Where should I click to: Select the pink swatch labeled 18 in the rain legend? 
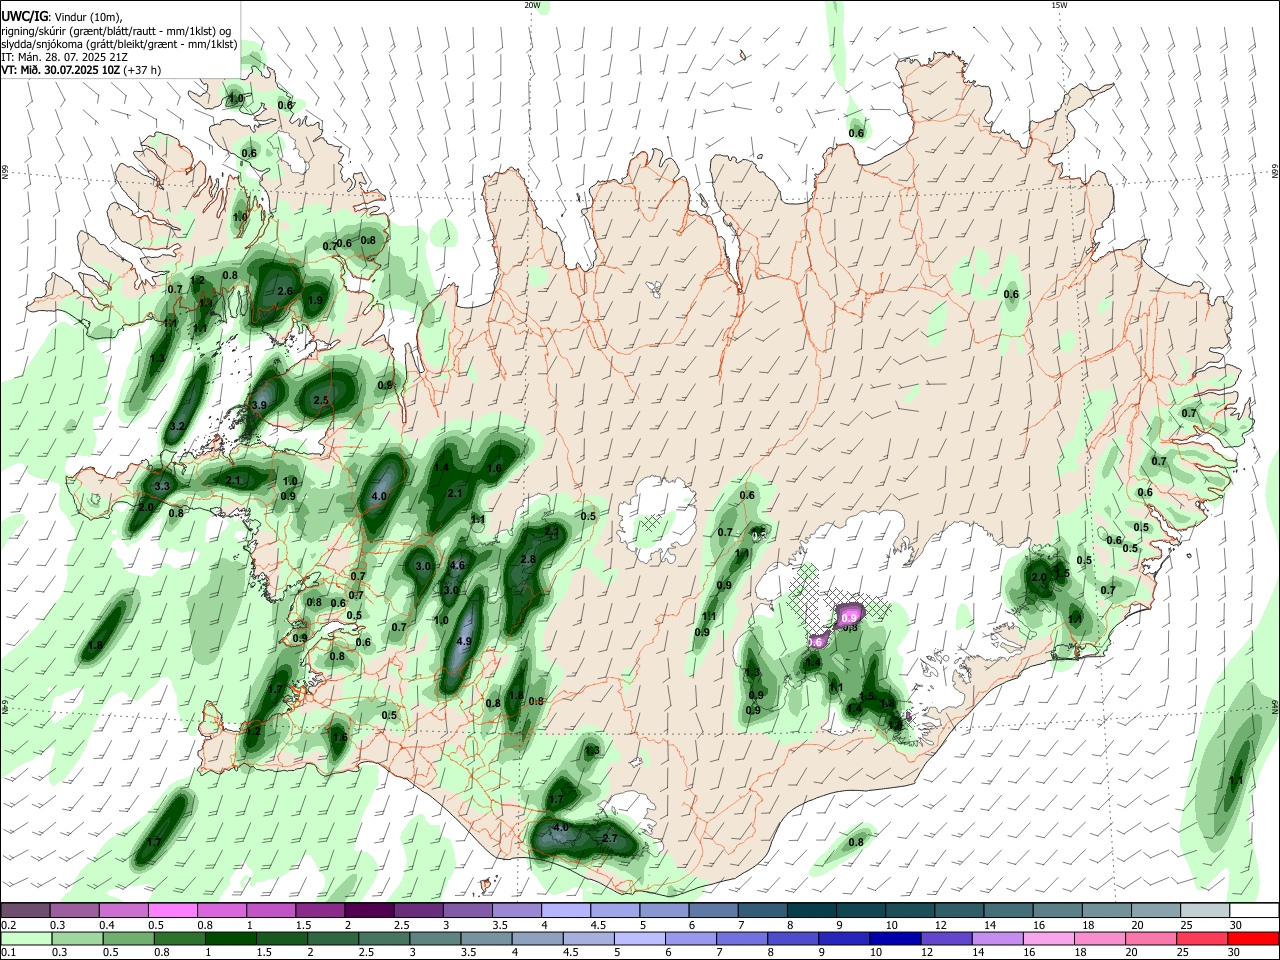coord(1098,939)
